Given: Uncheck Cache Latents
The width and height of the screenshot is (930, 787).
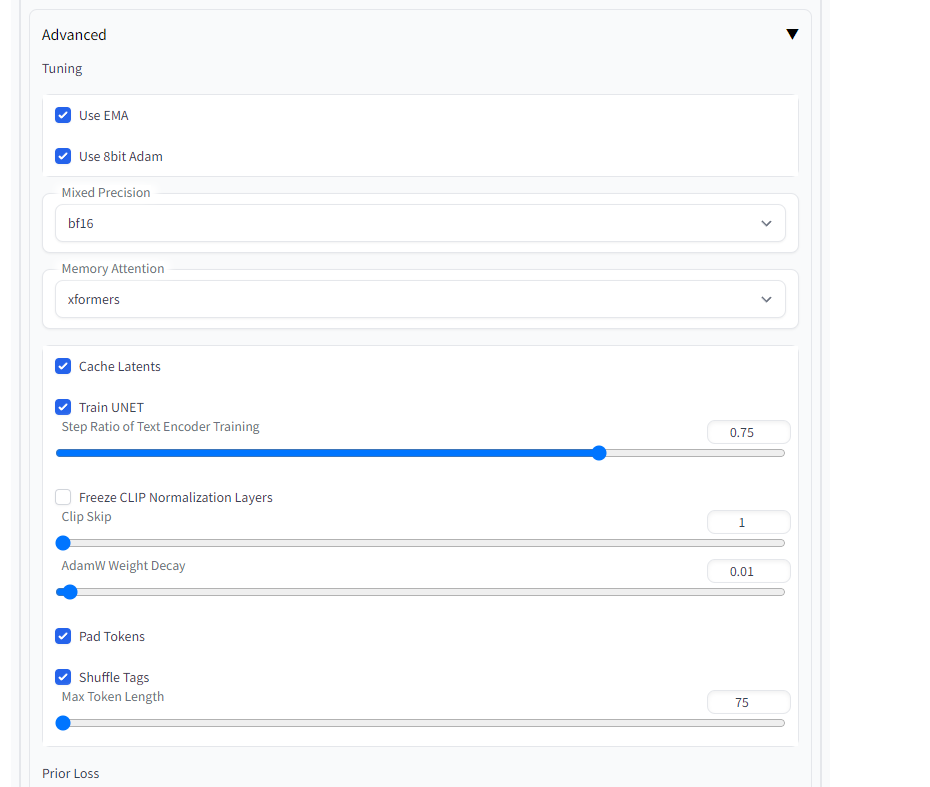Looking at the screenshot, I should pos(63,366).
